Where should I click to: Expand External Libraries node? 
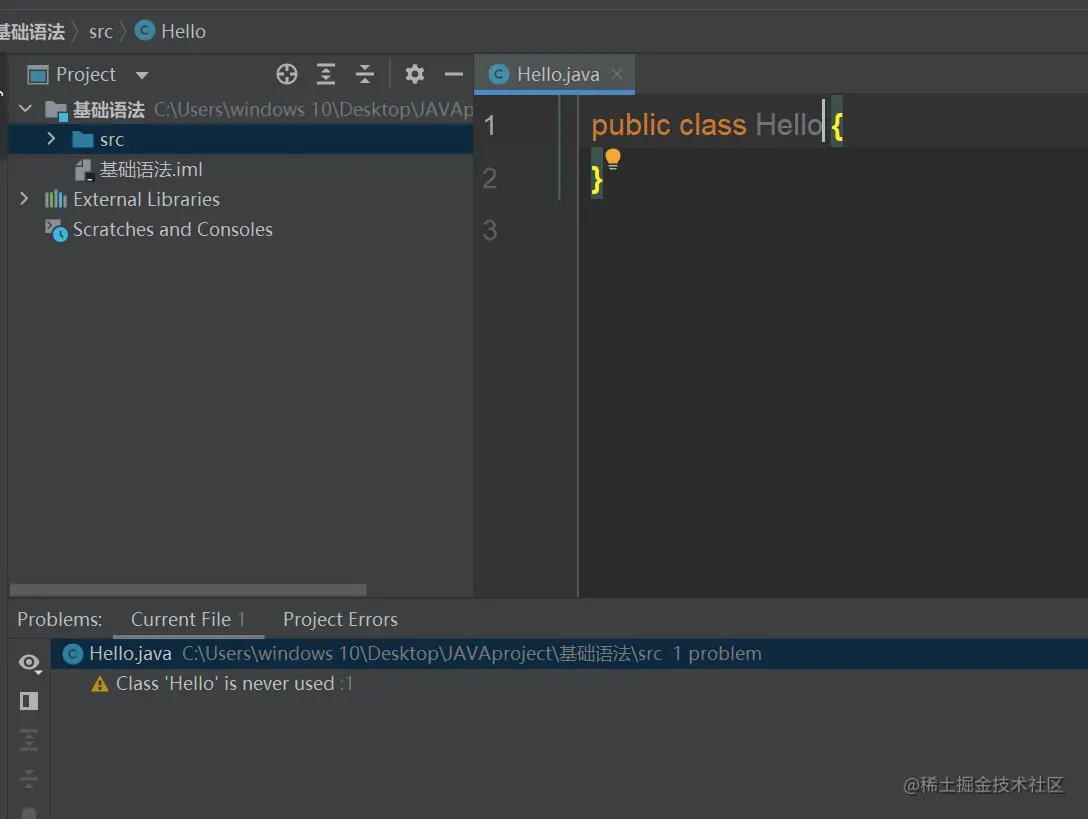pos(24,199)
